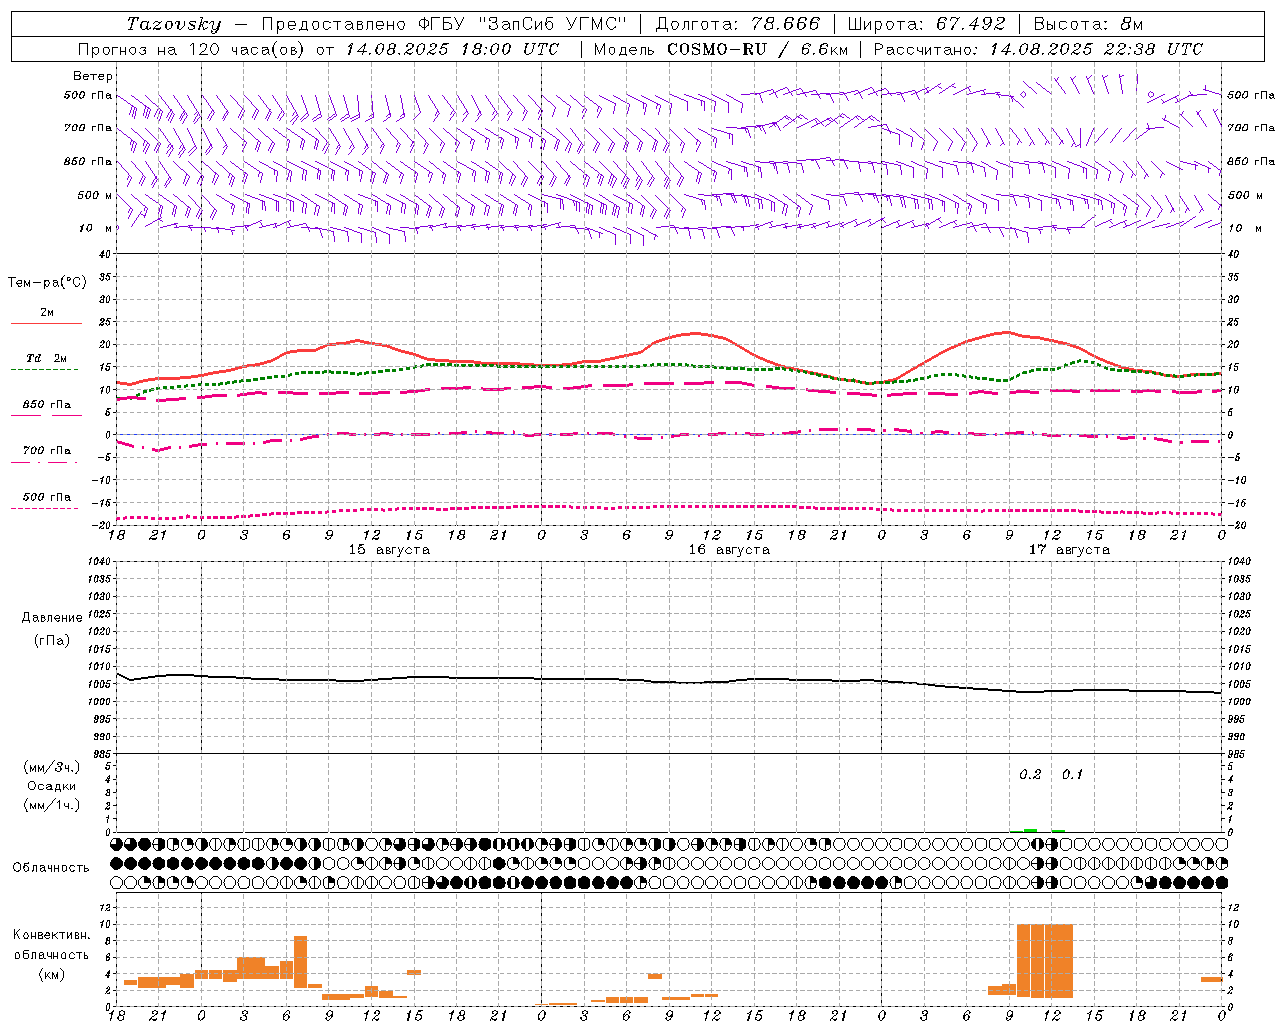Click the (мм/3ч.) precipitation unit label
This screenshot has width=1280, height=1024.
52,767
